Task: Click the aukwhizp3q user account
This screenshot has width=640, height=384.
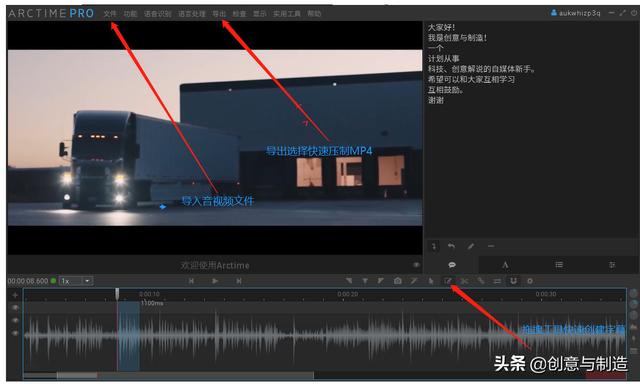Action: [576, 13]
